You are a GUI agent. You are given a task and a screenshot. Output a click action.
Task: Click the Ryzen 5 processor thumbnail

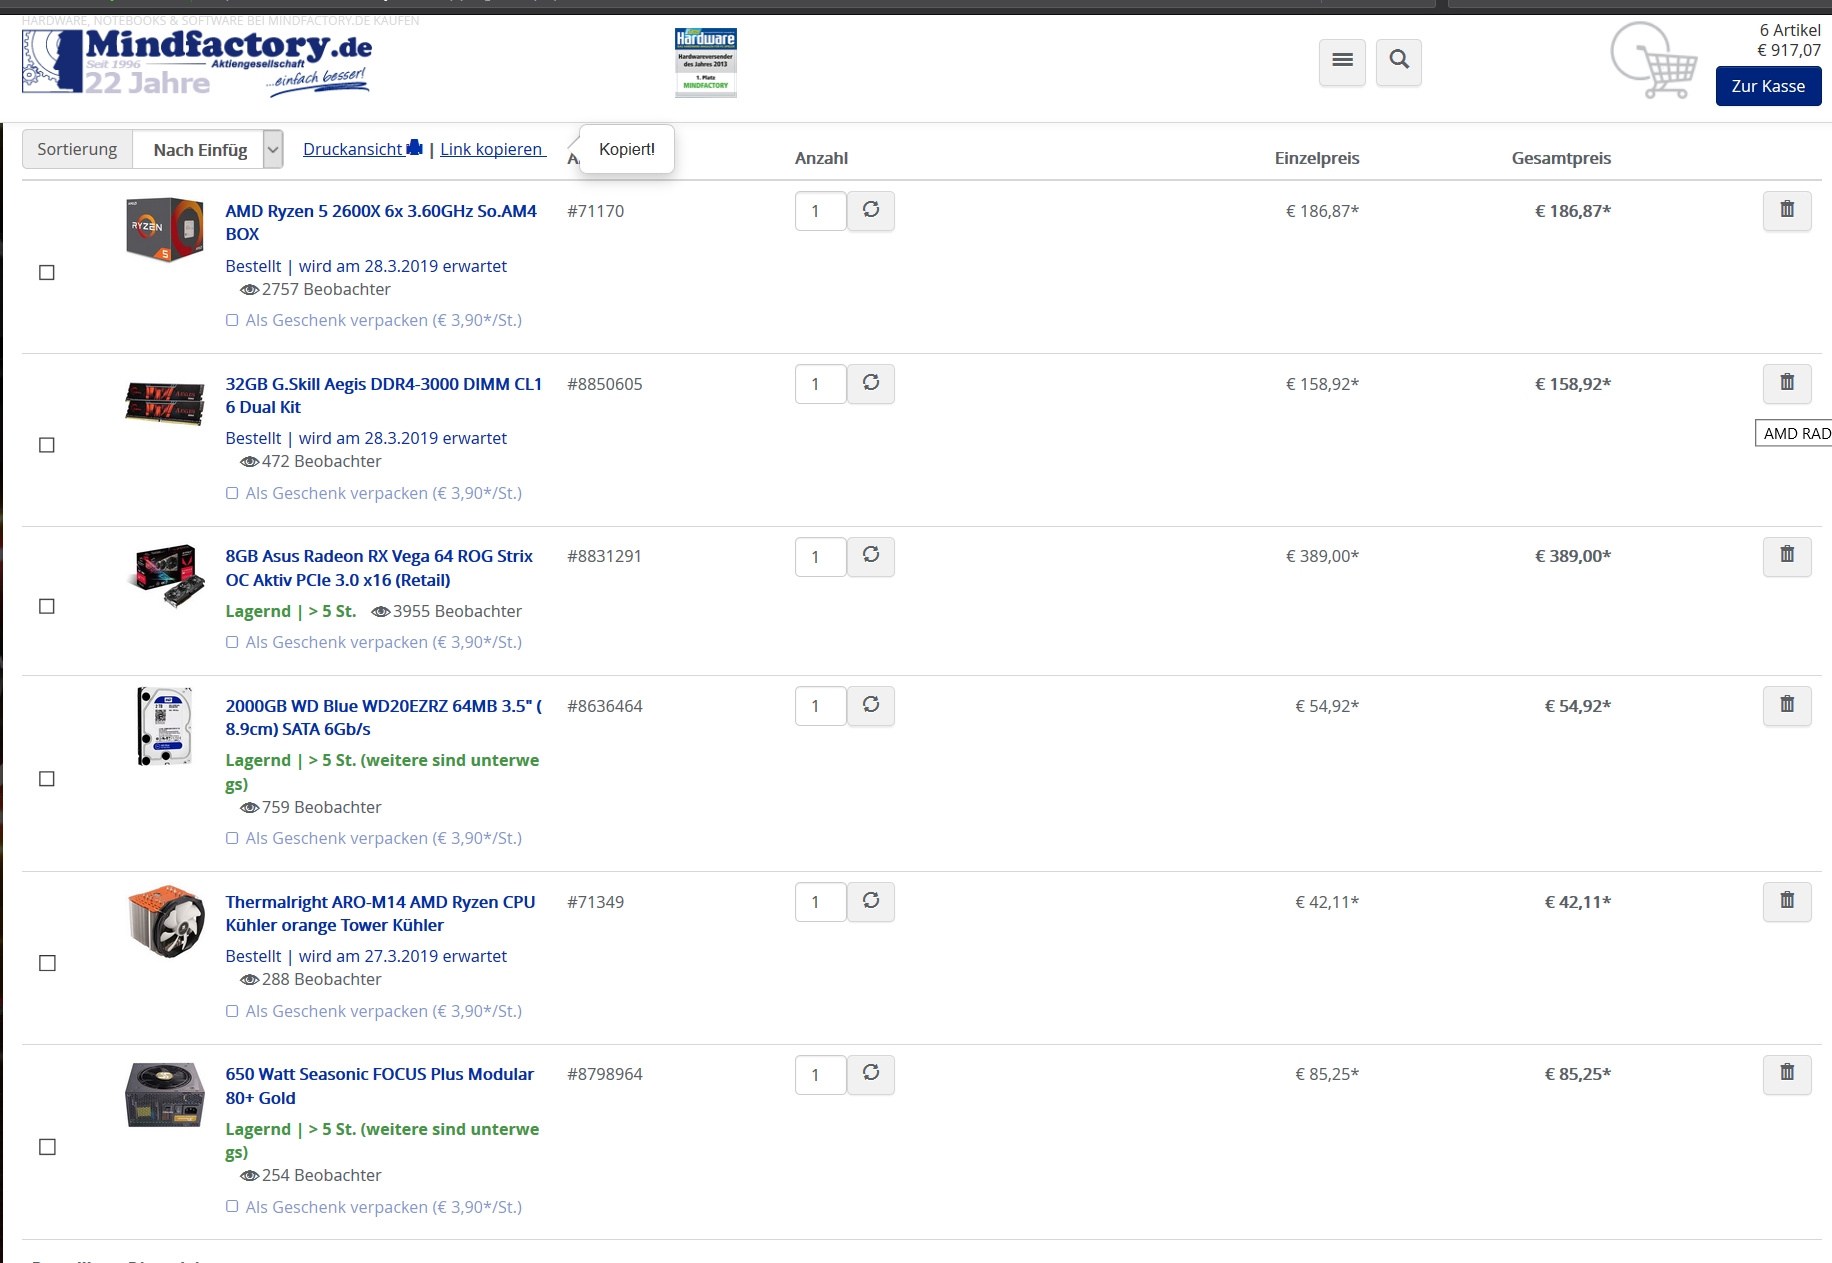point(165,230)
